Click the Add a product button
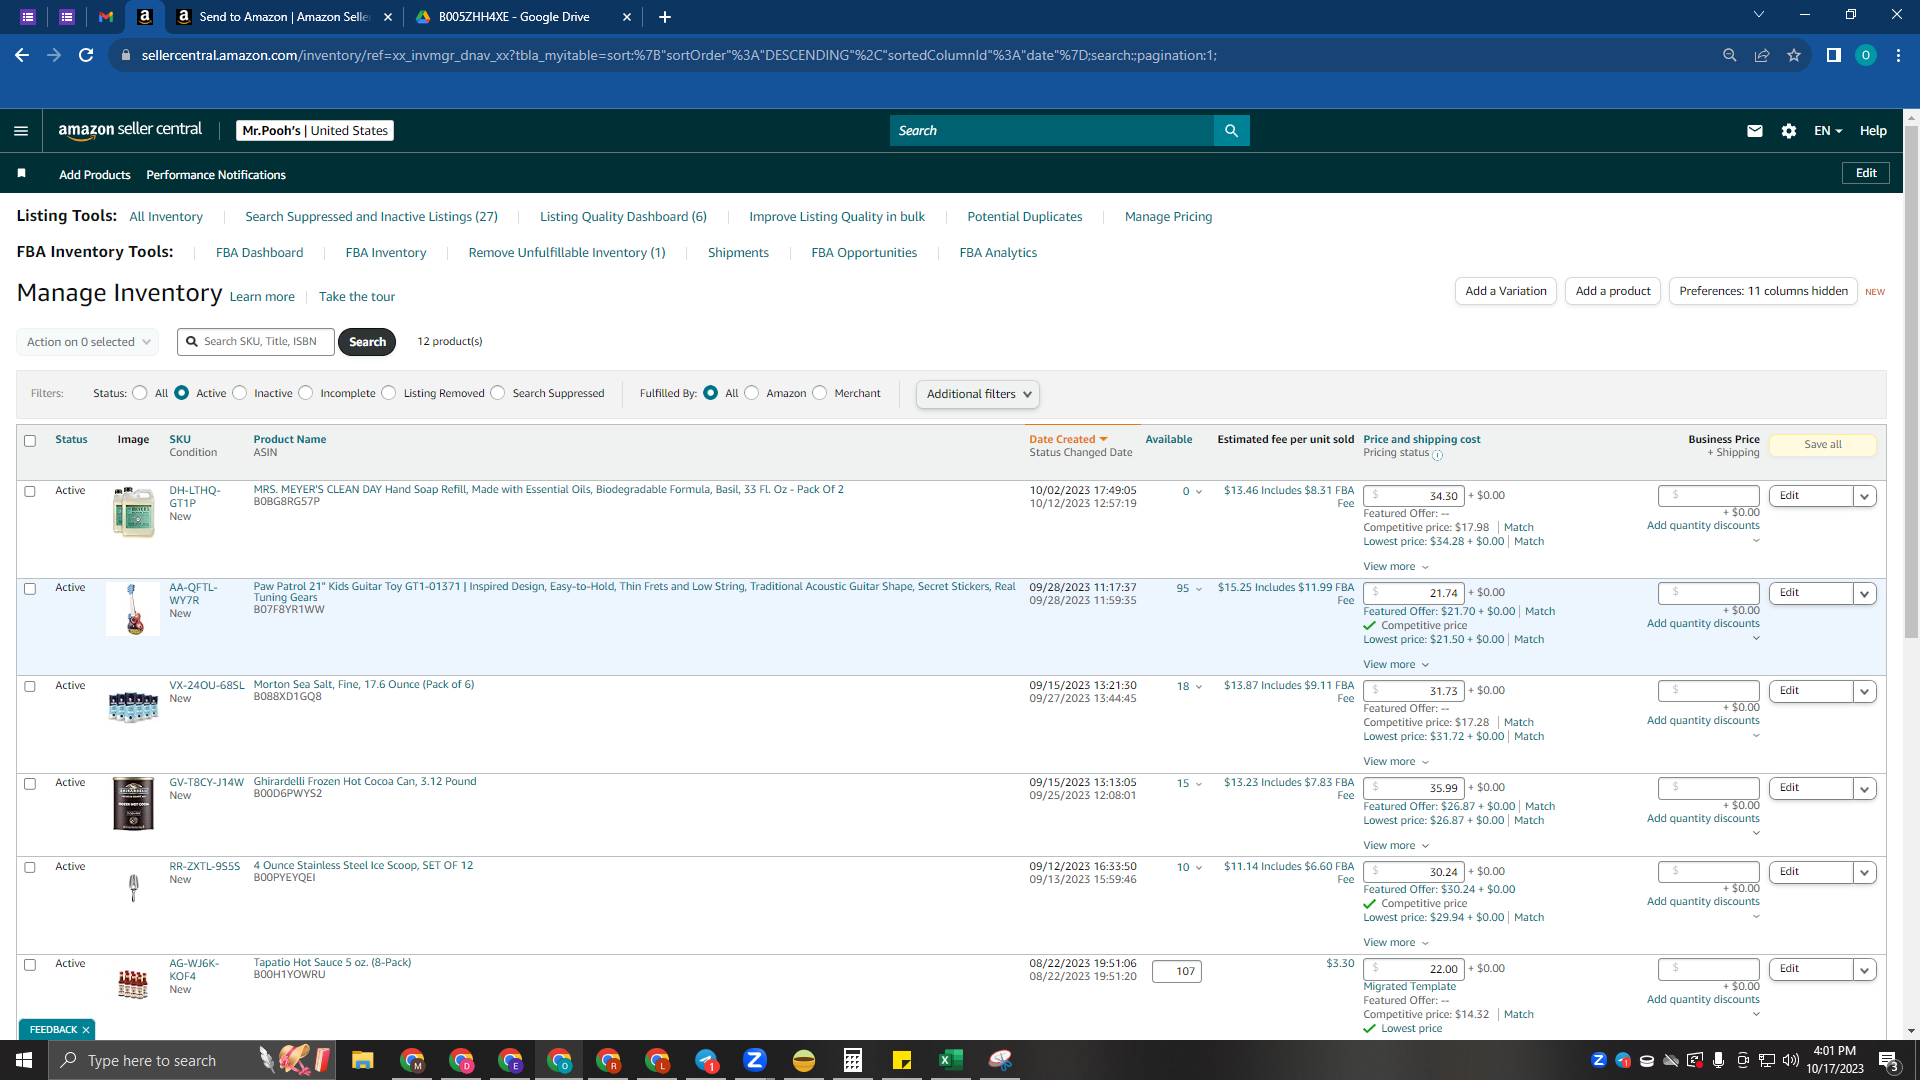1920x1080 pixels. 1613,291
